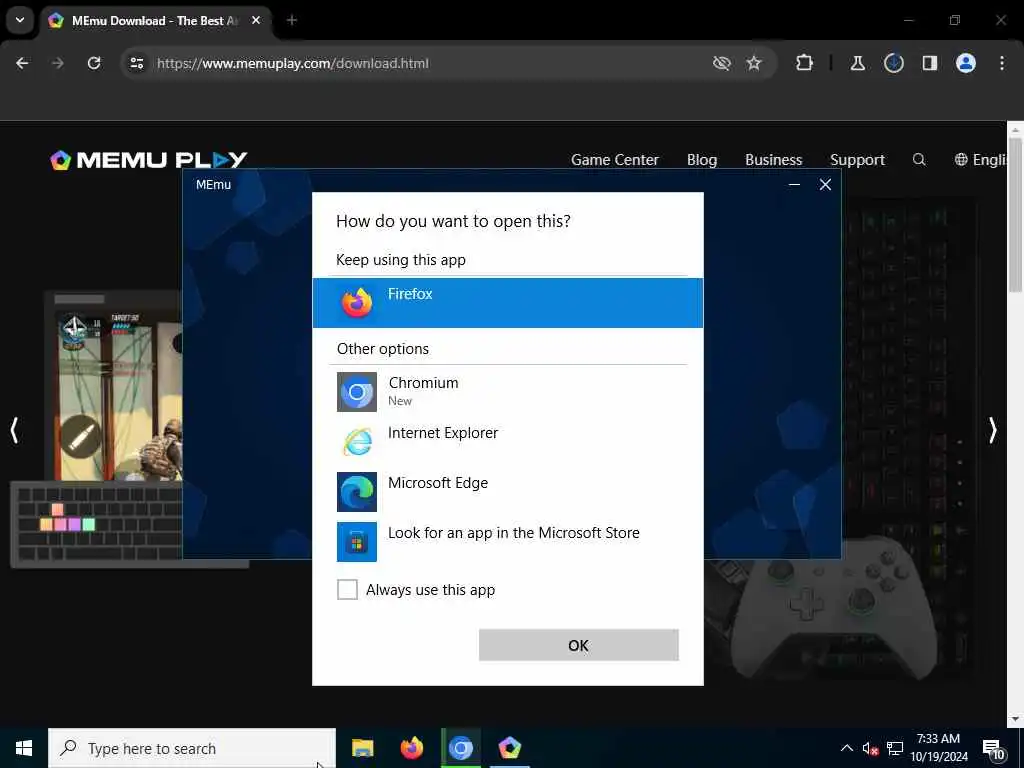Viewport: 1024px width, 768px height.
Task: Open the taskbar clock and date
Action: [938, 748]
